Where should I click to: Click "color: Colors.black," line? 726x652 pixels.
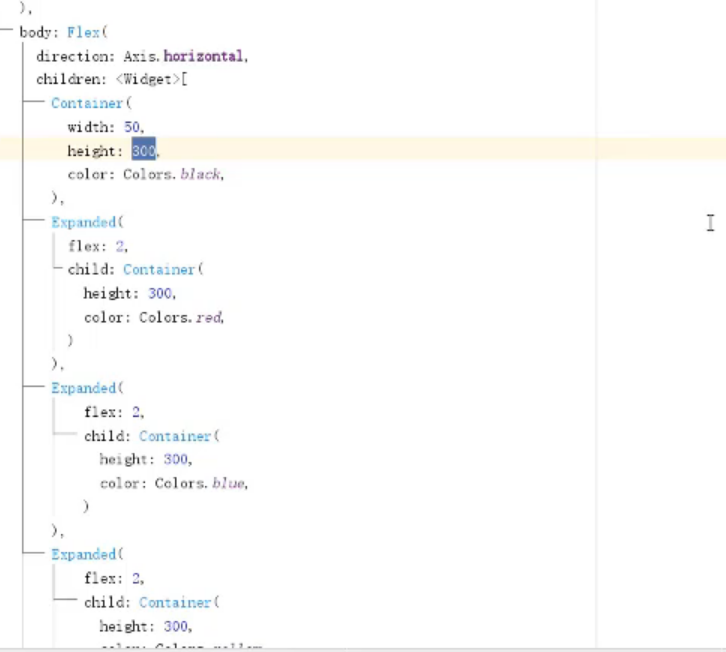coord(146,175)
